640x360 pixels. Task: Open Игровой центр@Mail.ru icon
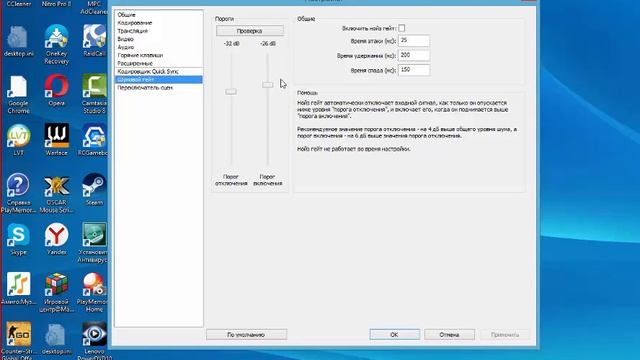56,293
